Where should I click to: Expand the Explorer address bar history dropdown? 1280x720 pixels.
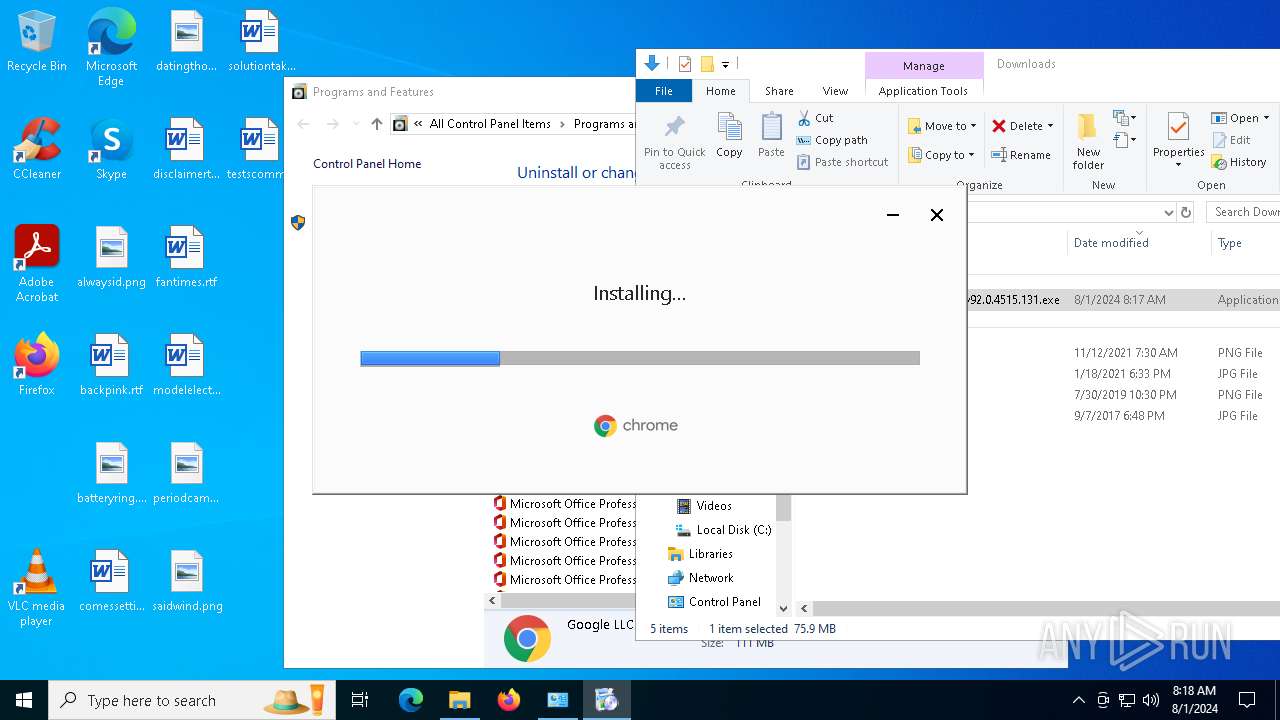point(1168,212)
